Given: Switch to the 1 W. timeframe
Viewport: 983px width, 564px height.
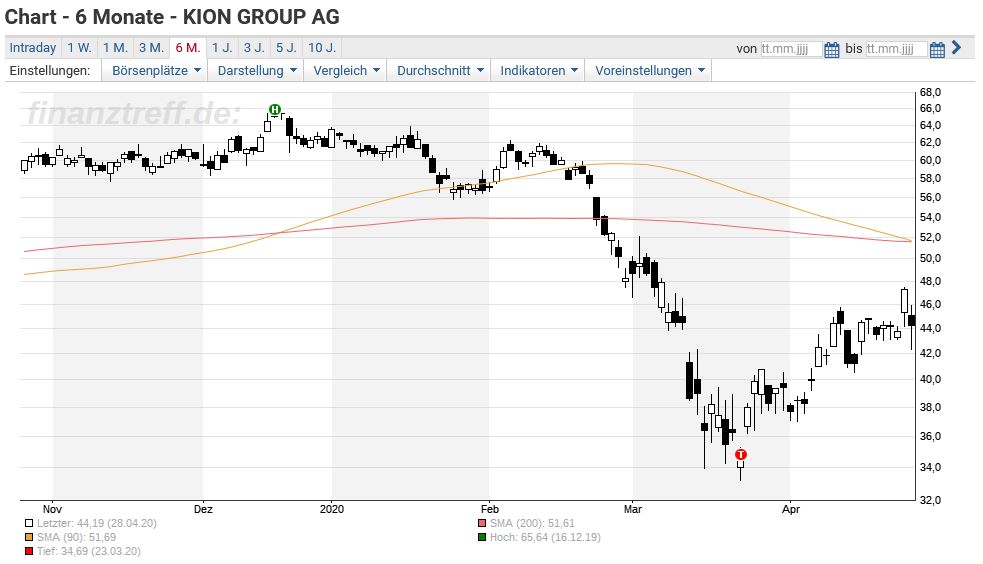Looking at the screenshot, I should click(x=80, y=48).
